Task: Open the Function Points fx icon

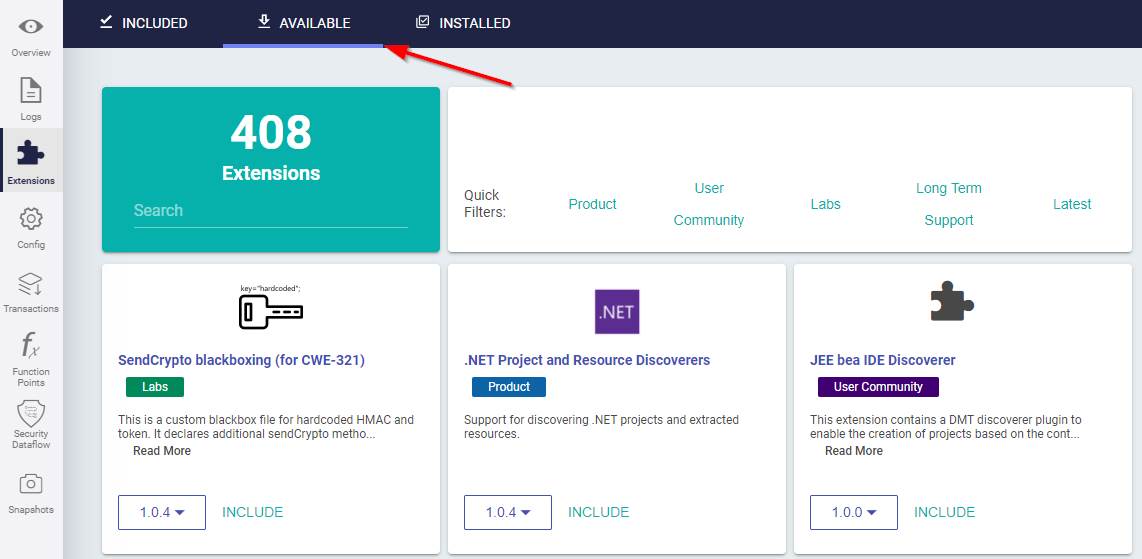Action: 31,347
